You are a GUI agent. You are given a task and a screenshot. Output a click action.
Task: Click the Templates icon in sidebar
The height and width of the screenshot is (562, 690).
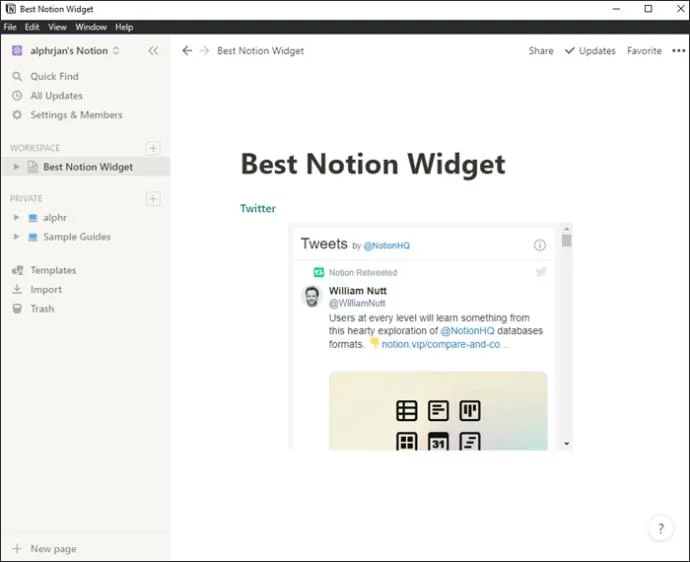click(x=18, y=270)
